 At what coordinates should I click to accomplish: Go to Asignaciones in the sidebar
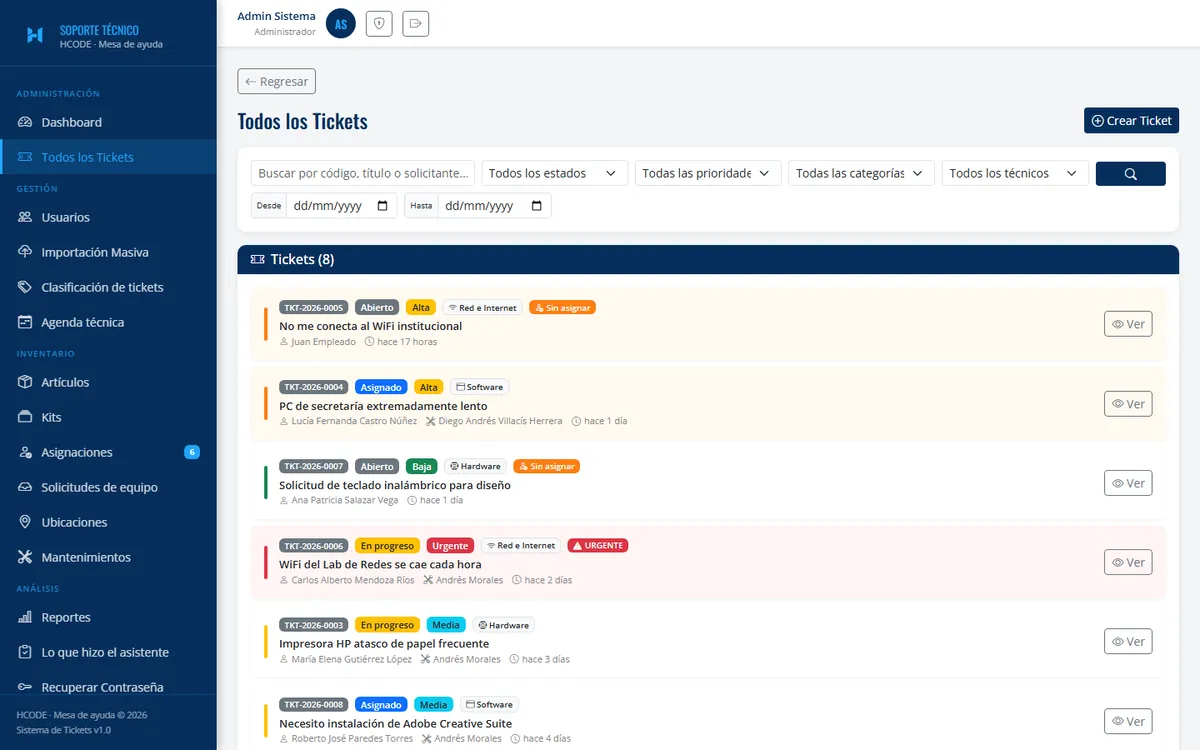(108, 452)
